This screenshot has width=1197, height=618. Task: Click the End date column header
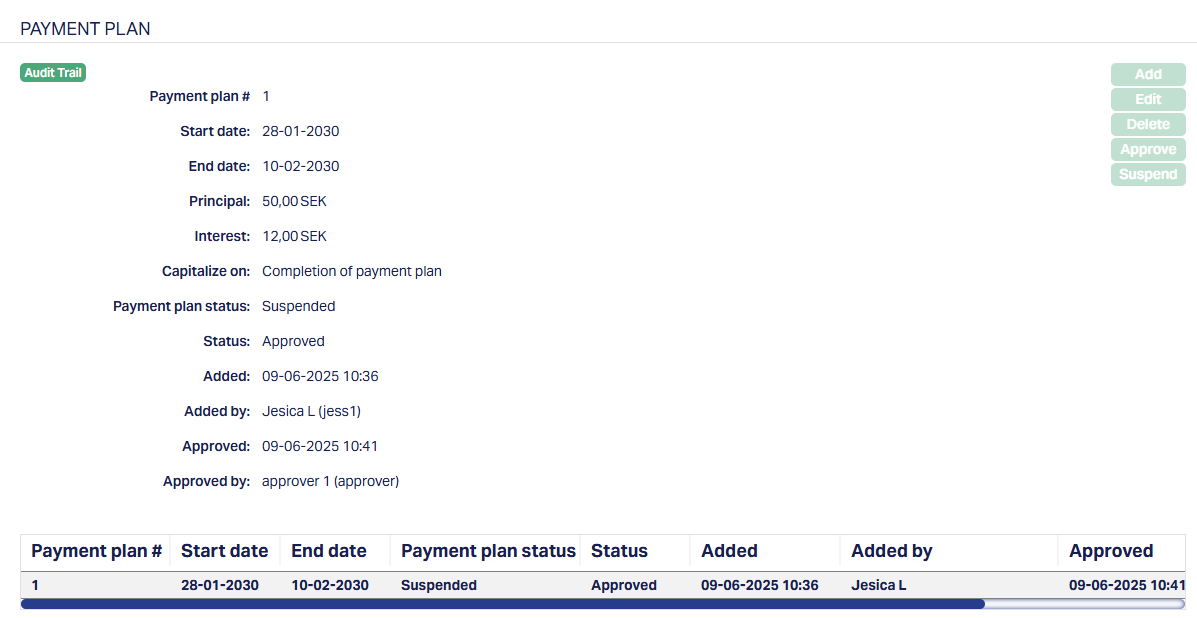329,551
